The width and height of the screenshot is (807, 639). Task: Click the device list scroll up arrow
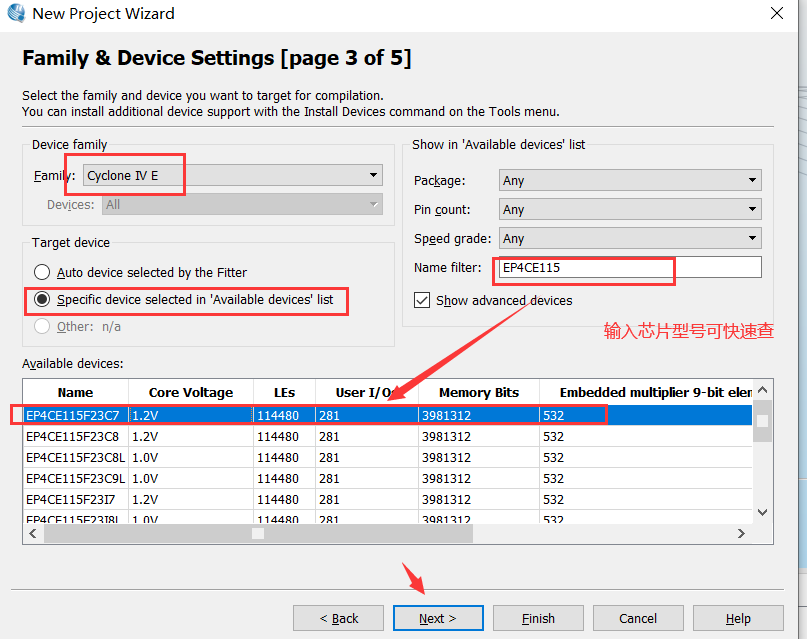point(763,390)
